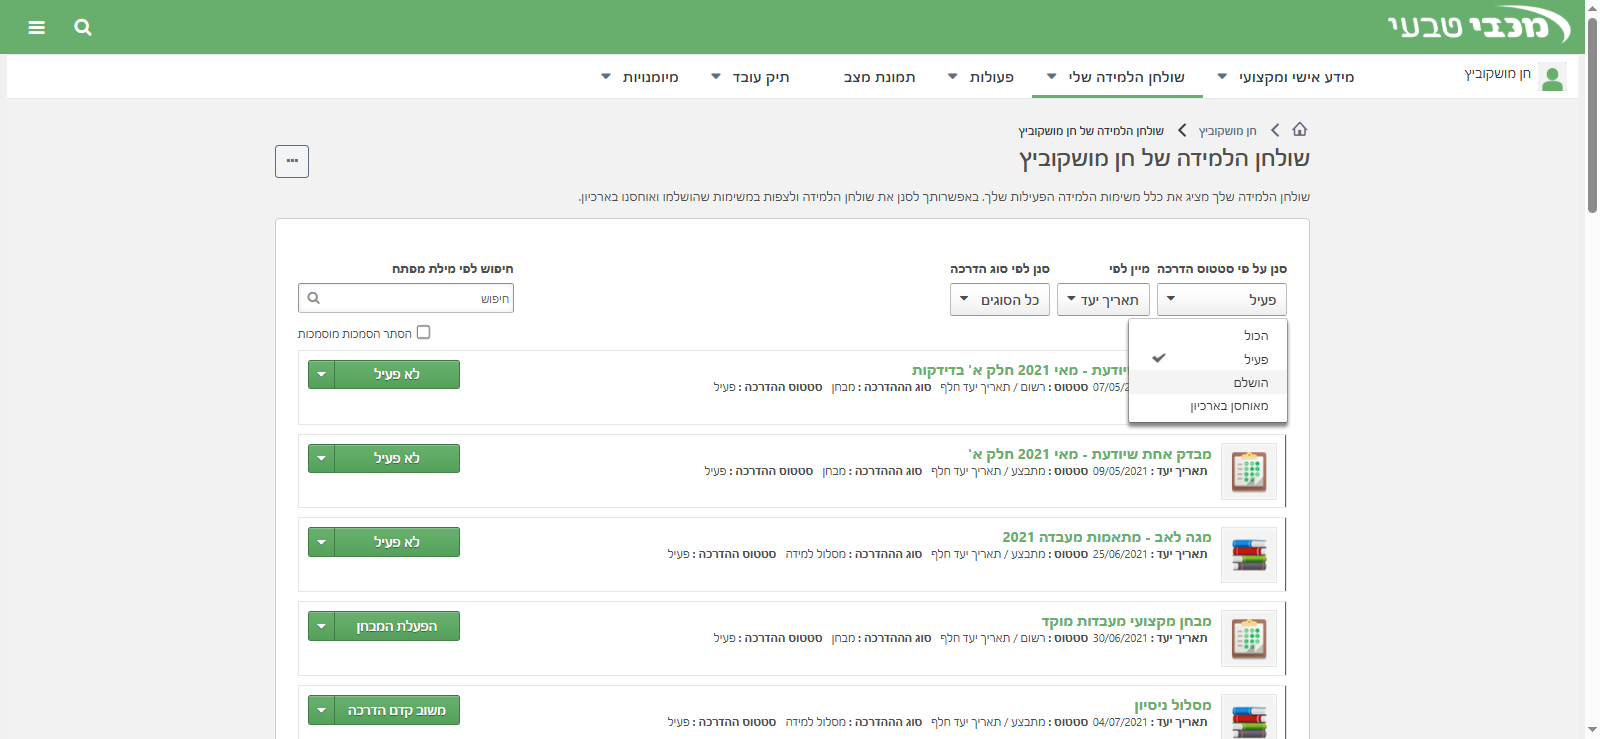
Task: Click books icon of מגה לאב item
Action: [1249, 555]
